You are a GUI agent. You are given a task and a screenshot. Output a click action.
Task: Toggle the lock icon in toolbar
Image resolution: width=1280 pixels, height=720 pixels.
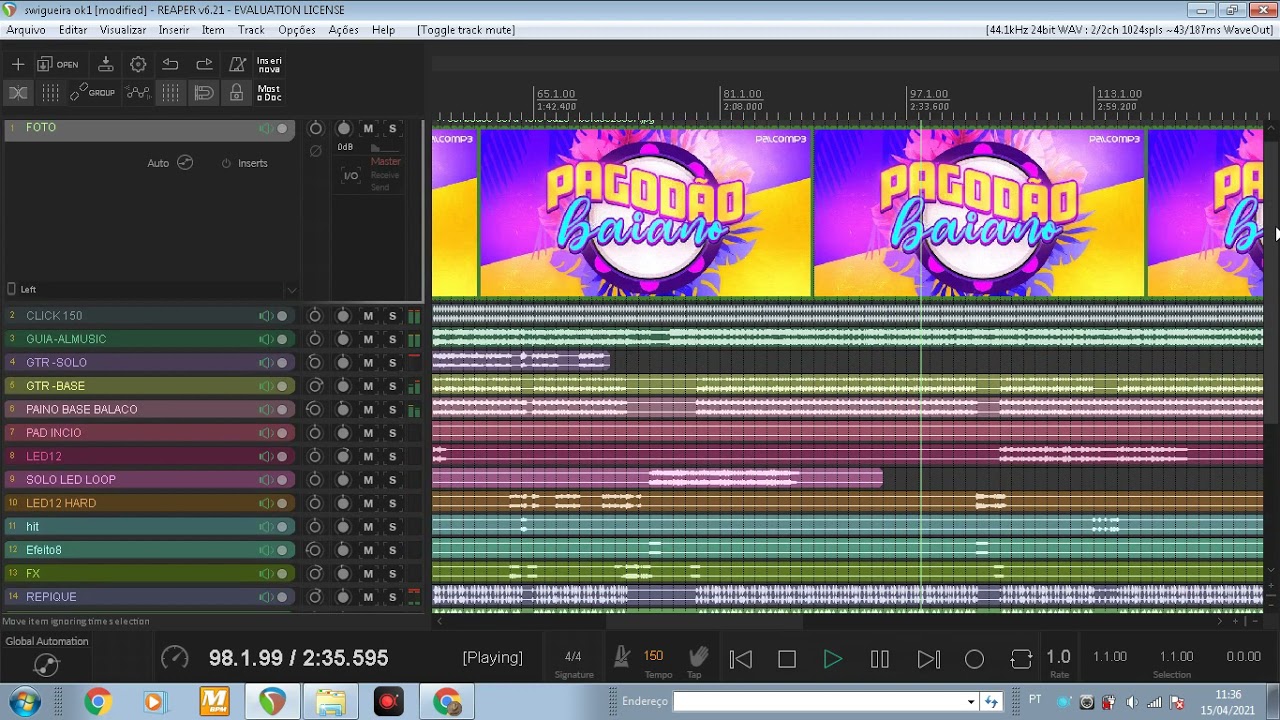coord(237,92)
